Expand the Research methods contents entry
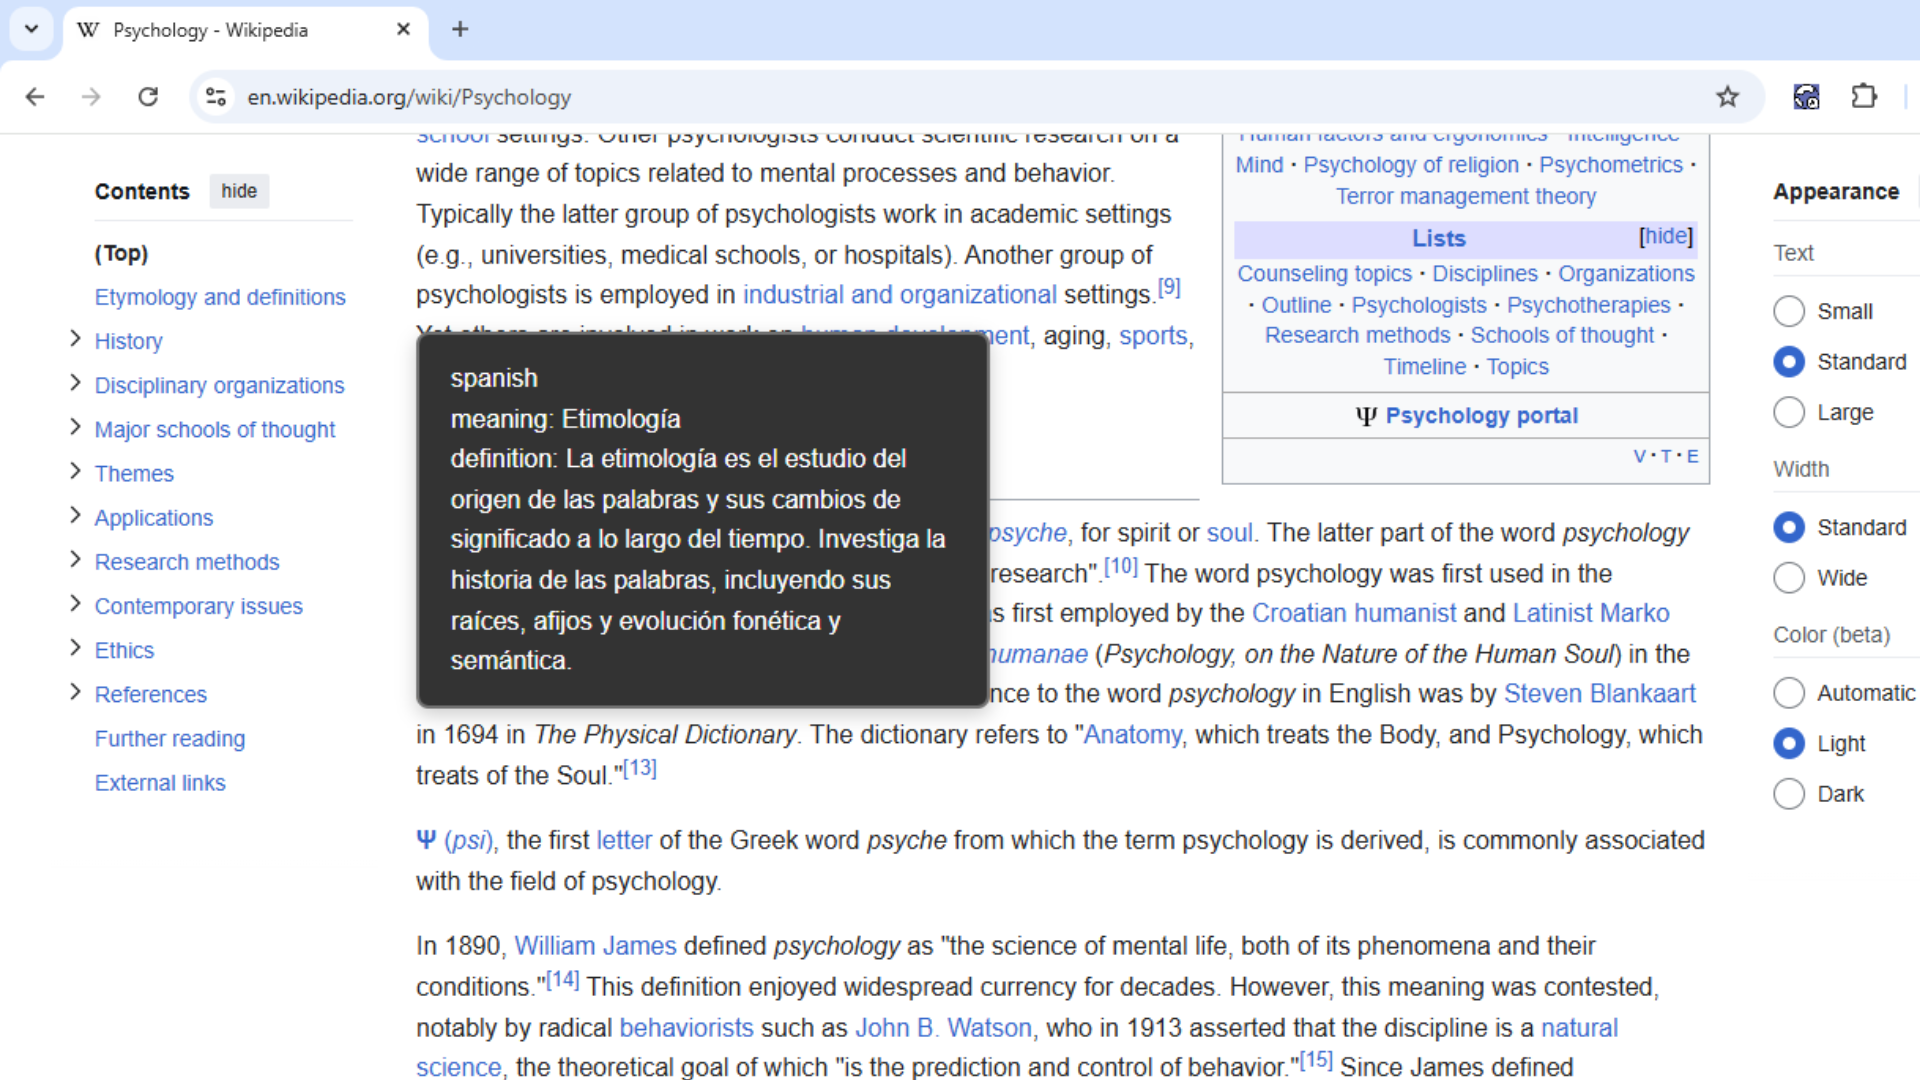The height and width of the screenshot is (1080, 1920). click(x=75, y=560)
